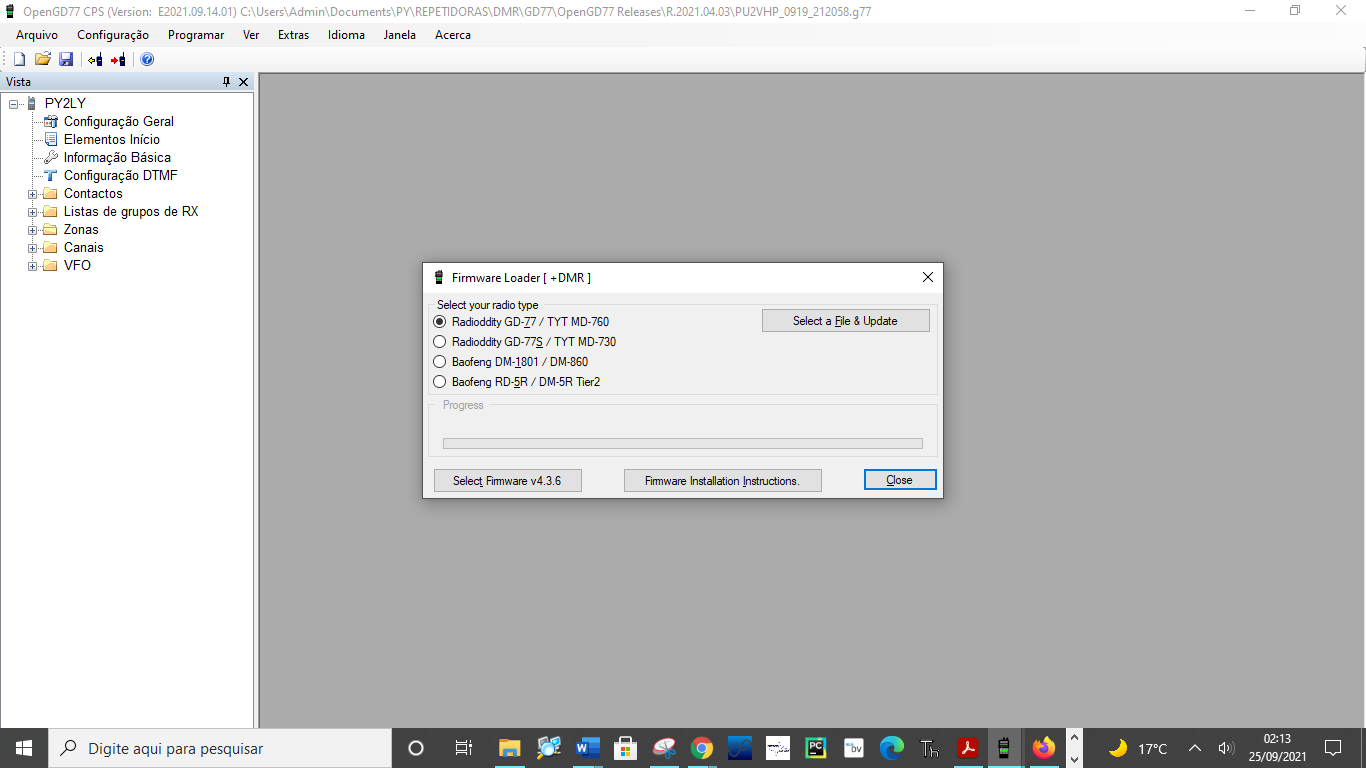
Task: Select the Contactos folder
Action: coord(93,193)
